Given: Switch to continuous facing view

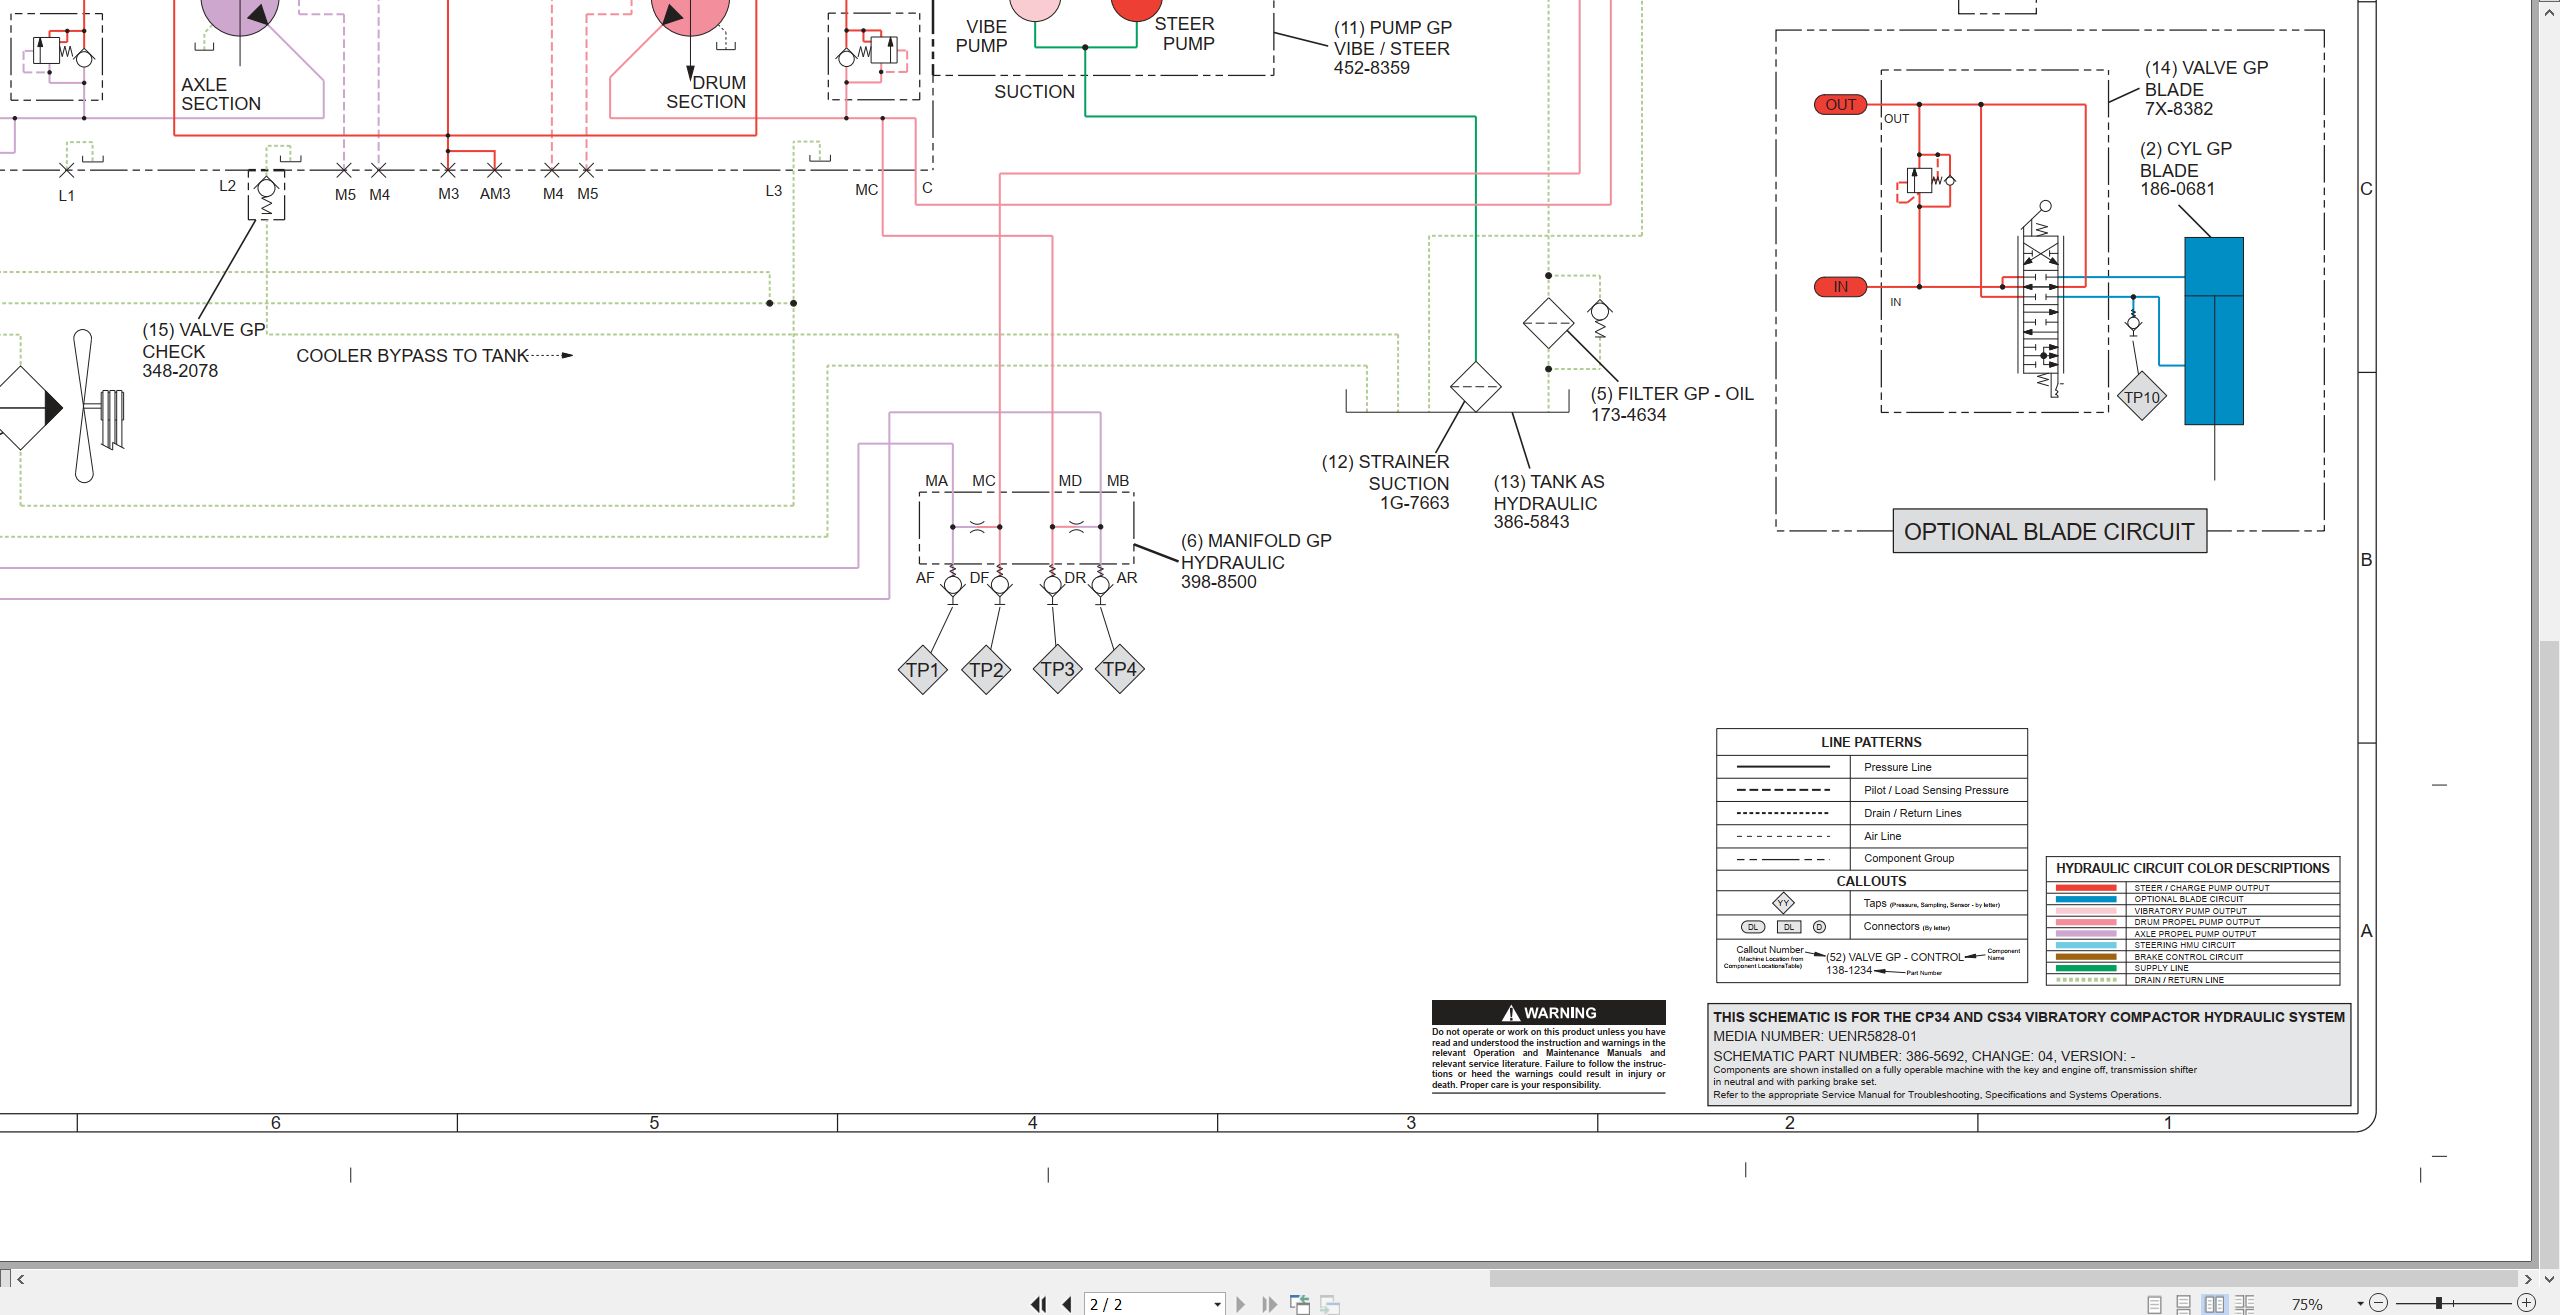Looking at the screenshot, I should click(2245, 1304).
